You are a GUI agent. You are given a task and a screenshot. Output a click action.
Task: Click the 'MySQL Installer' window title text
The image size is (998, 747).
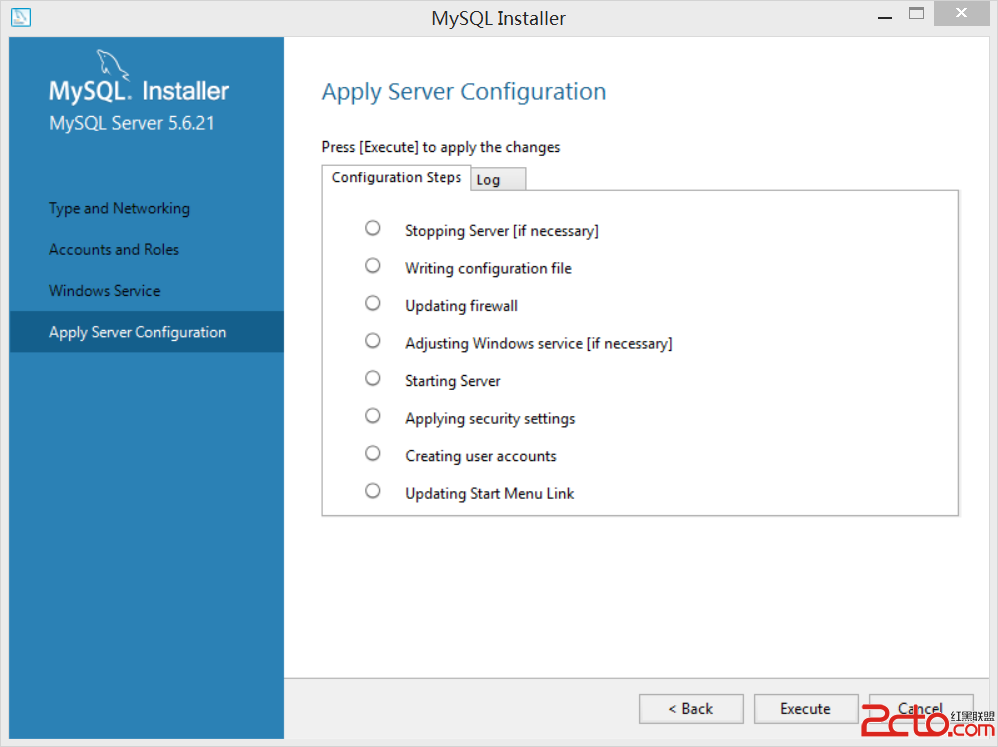point(498,18)
